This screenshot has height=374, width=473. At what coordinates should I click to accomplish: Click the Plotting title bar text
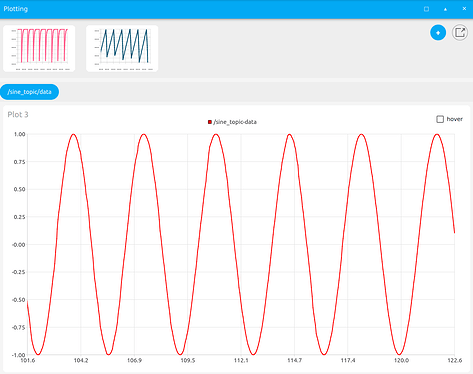pos(16,9)
